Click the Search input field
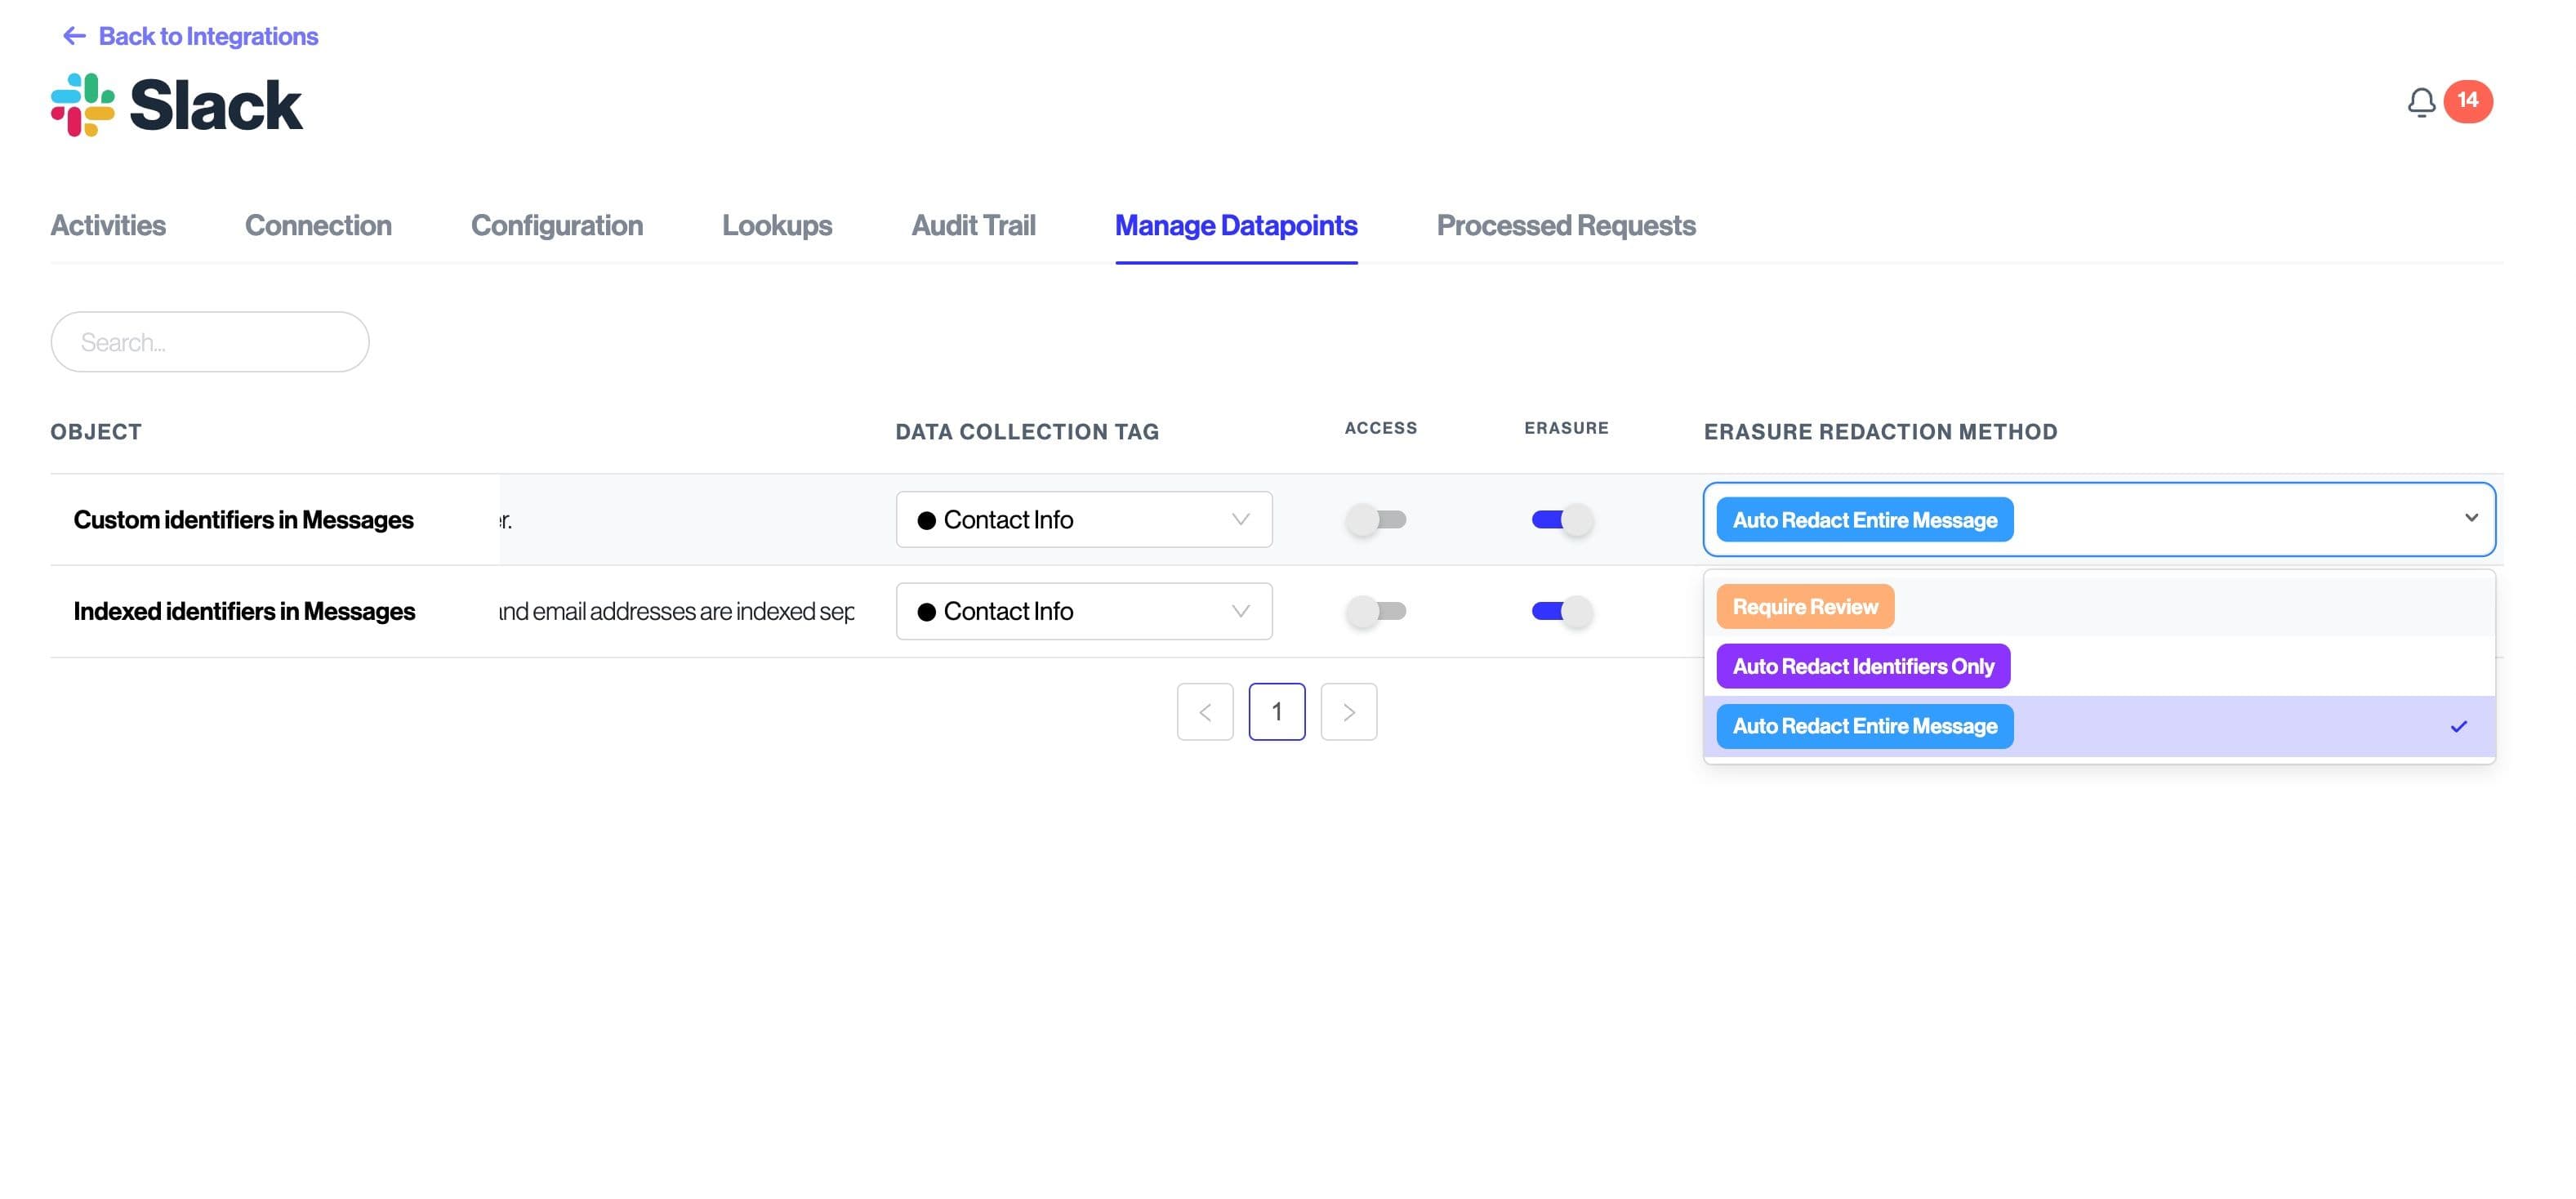 [x=210, y=342]
